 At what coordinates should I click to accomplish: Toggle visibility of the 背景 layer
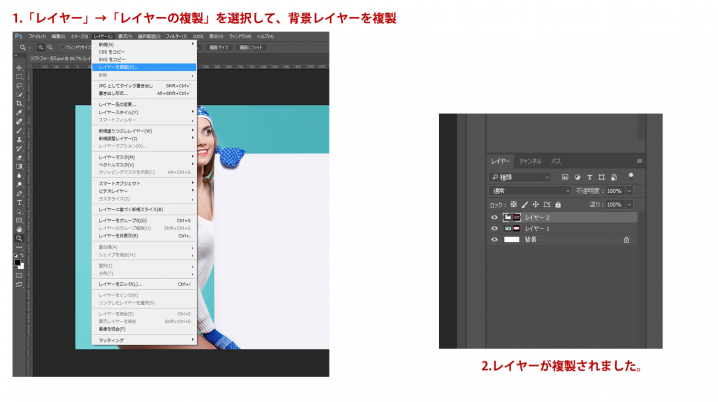tap(494, 239)
